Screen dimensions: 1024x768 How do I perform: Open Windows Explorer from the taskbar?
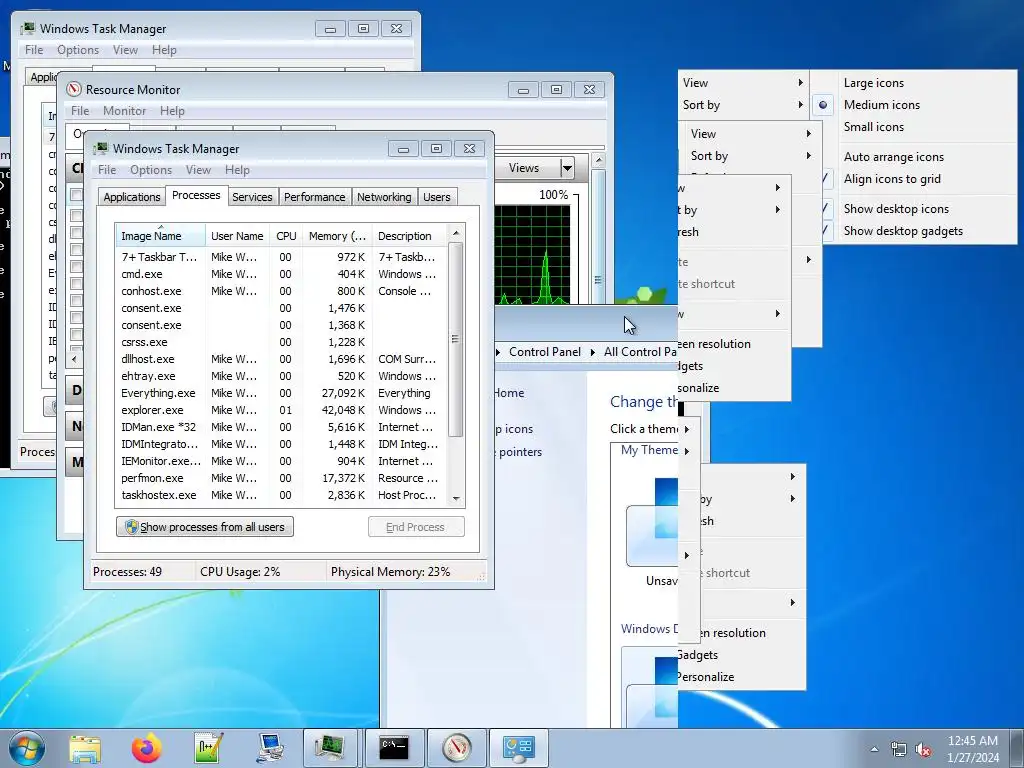point(86,748)
